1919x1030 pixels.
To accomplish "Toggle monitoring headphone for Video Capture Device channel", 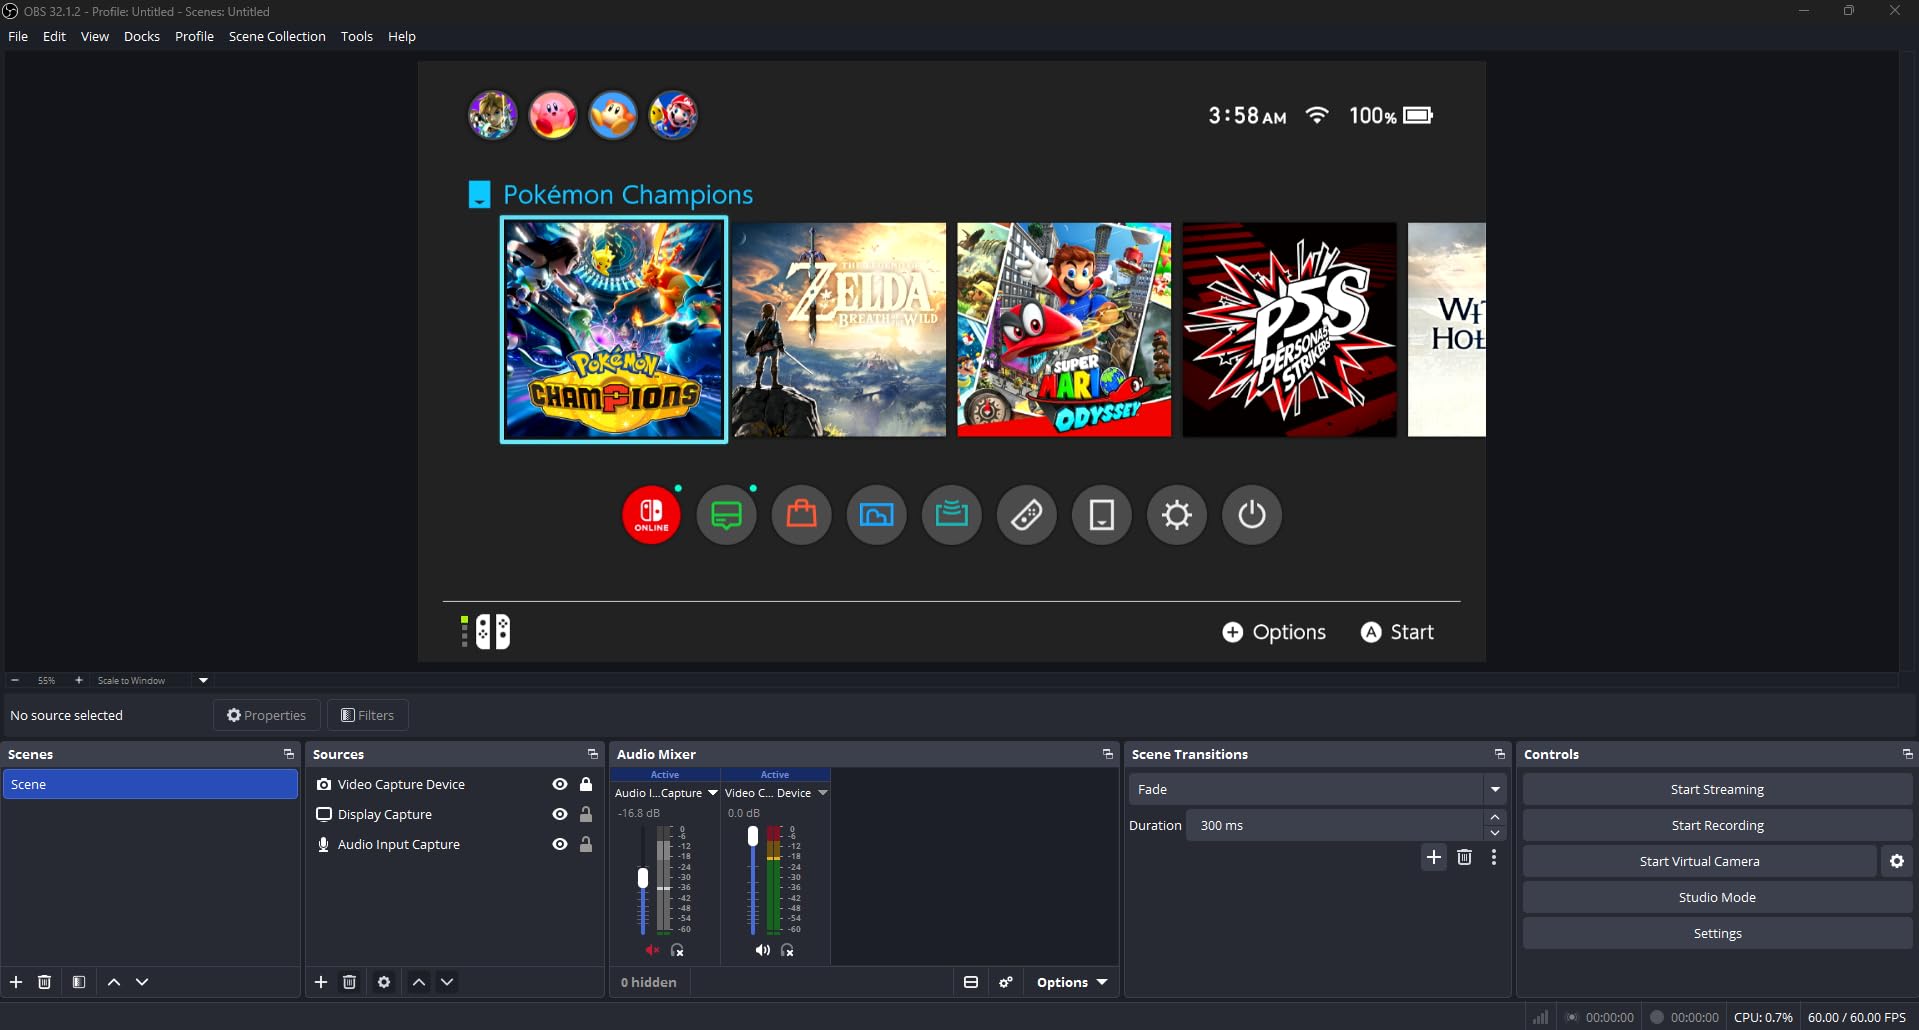I will [787, 950].
